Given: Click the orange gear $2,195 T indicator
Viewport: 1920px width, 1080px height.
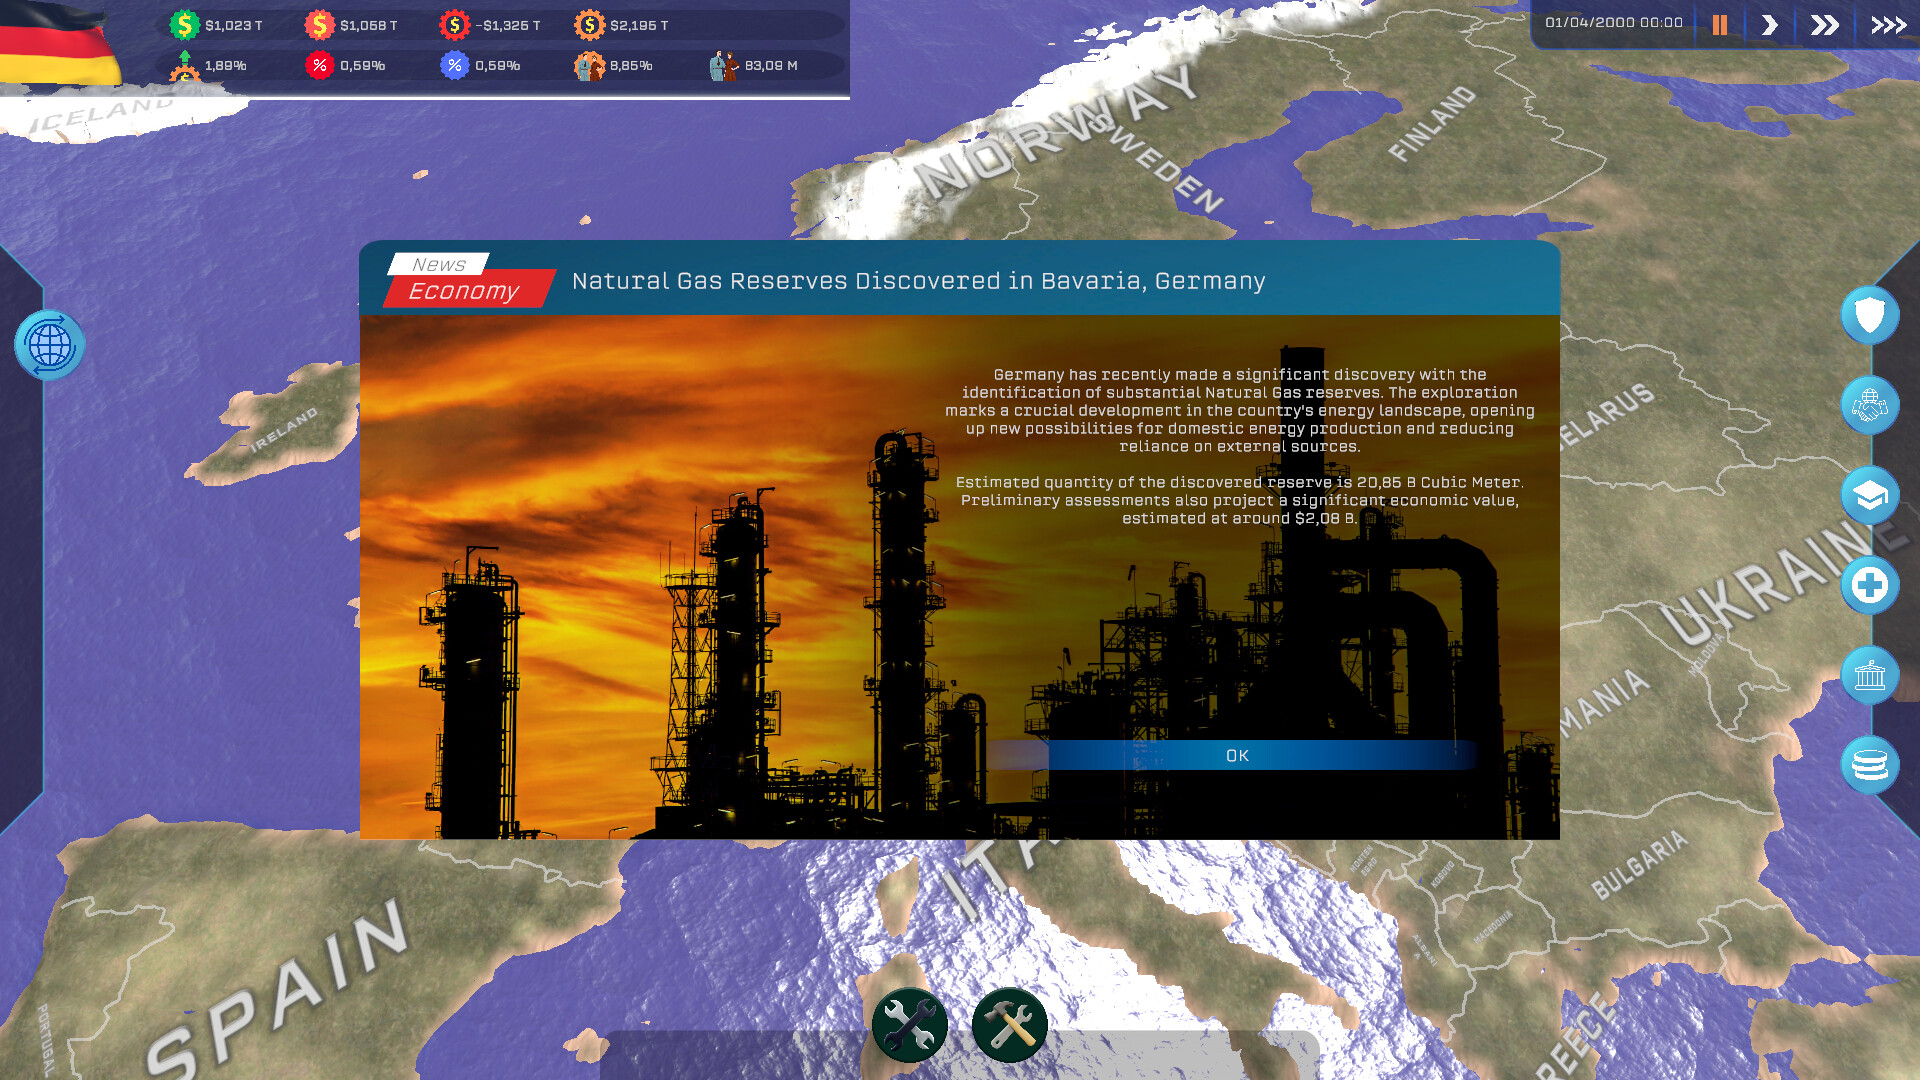Looking at the screenshot, I should [590, 25].
